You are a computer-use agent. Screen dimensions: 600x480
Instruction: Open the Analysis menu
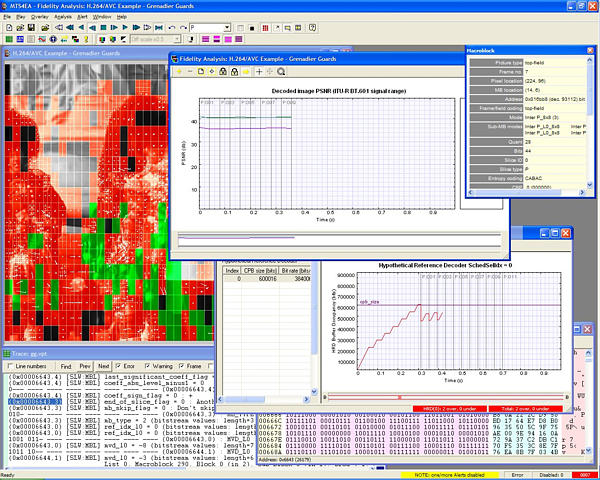[63, 17]
